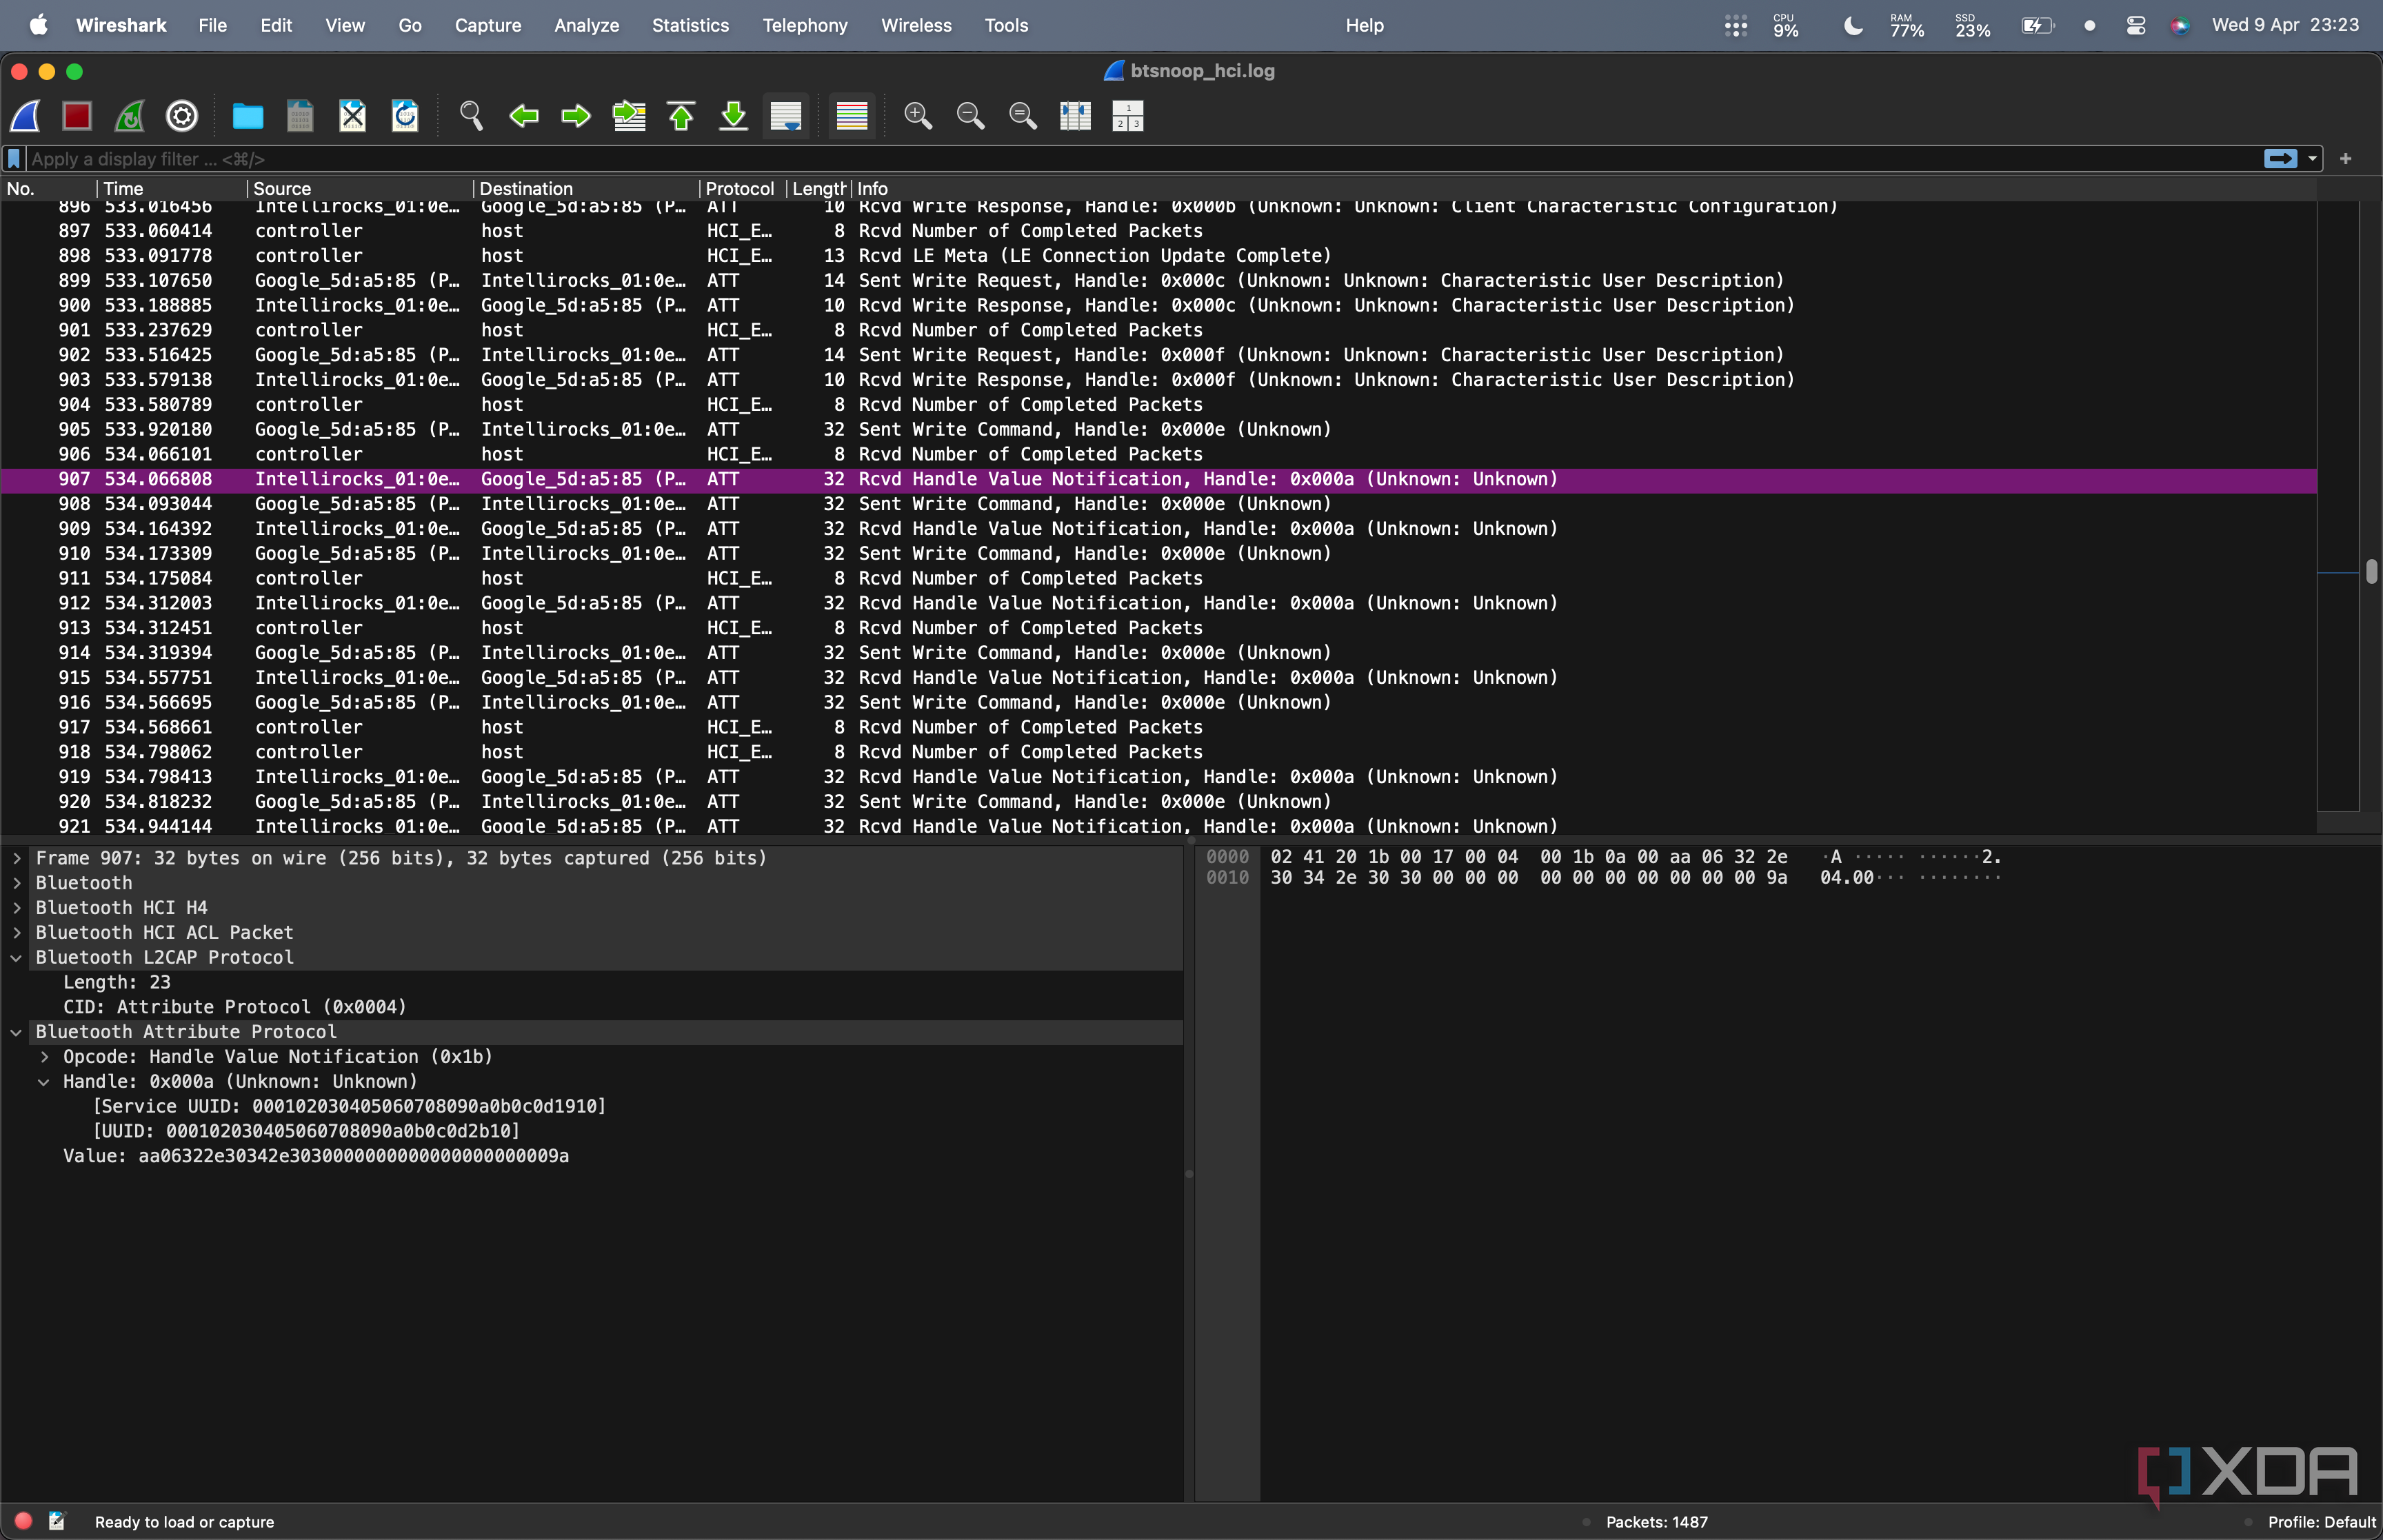Stop capturing with the red square icon
Image resolution: width=2383 pixels, height=1540 pixels.
(x=77, y=116)
